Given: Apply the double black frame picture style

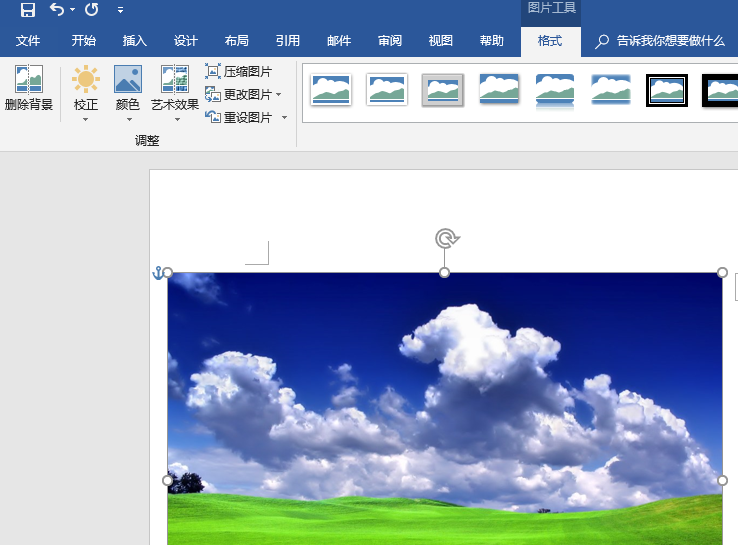Looking at the screenshot, I should (667, 90).
